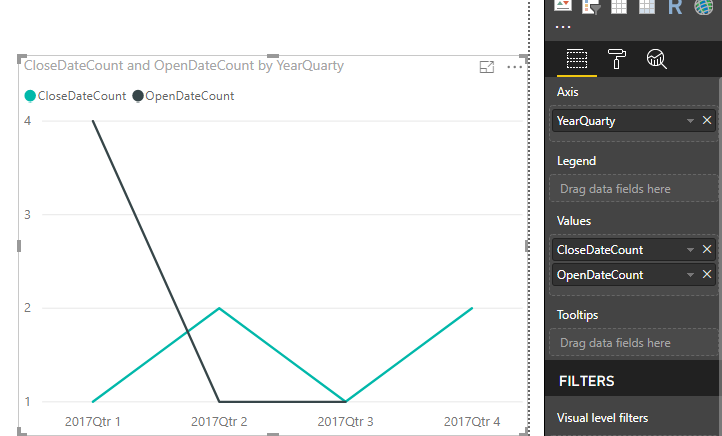Click the 2017Qtr 1 axis label
The height and width of the screenshot is (436, 722).
[x=93, y=421]
